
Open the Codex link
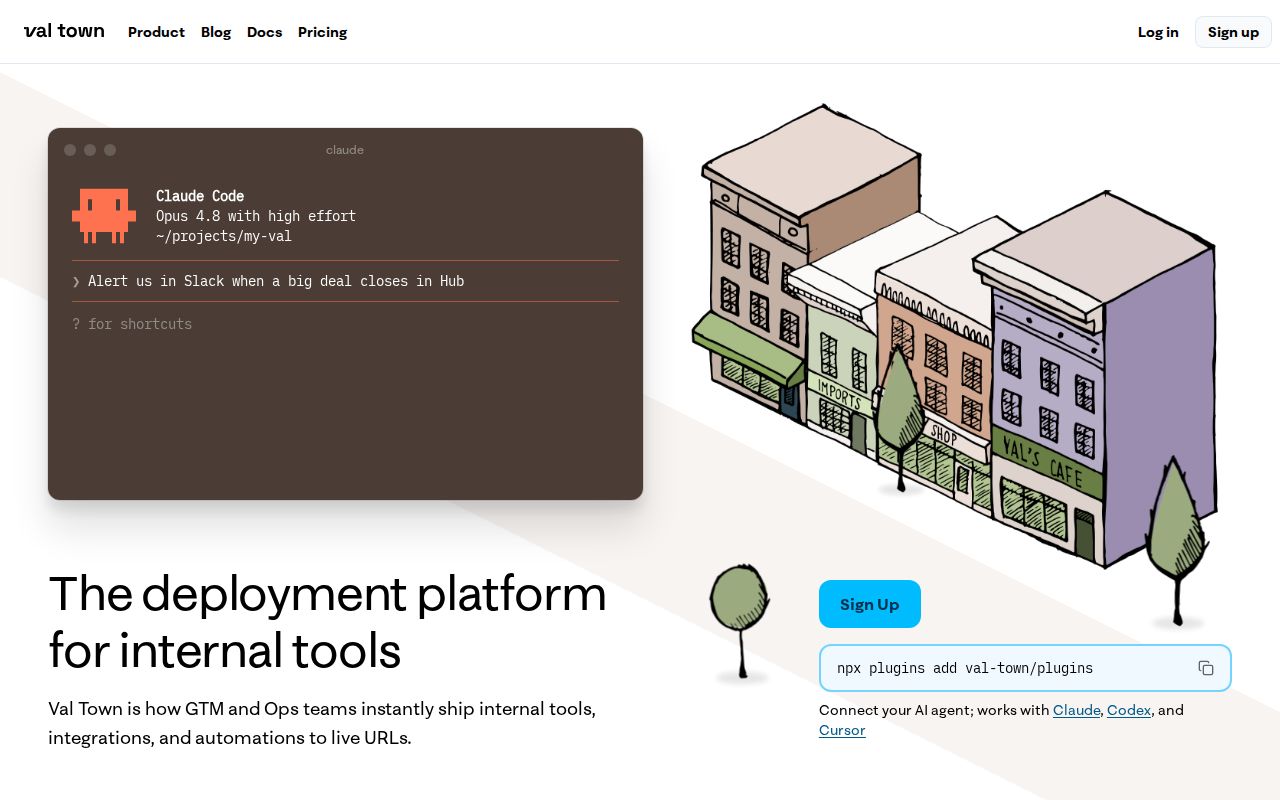pyautogui.click(x=1129, y=710)
